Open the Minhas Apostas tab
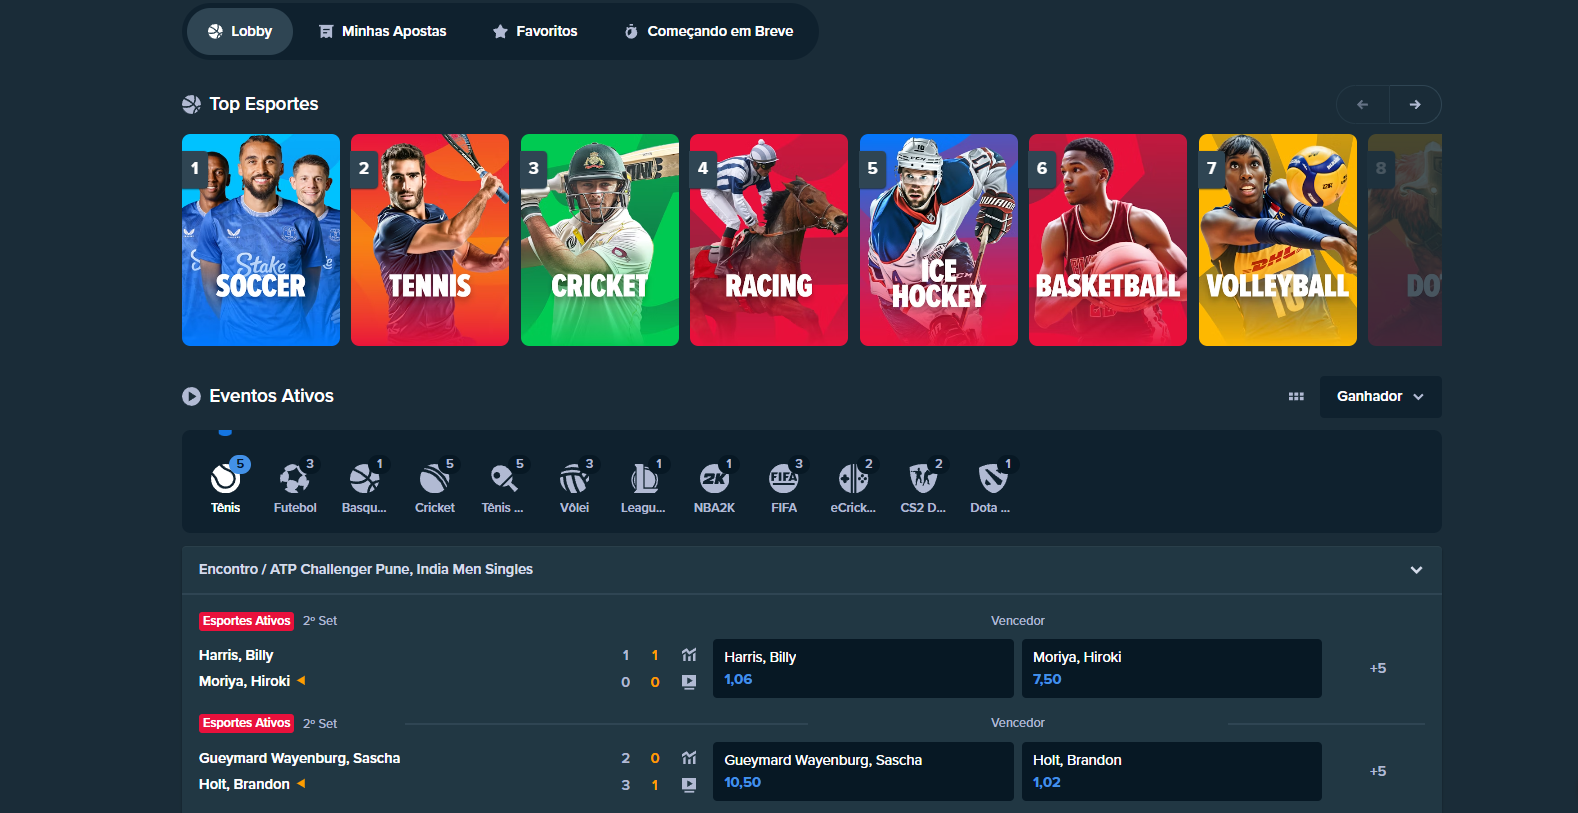 [x=383, y=32]
